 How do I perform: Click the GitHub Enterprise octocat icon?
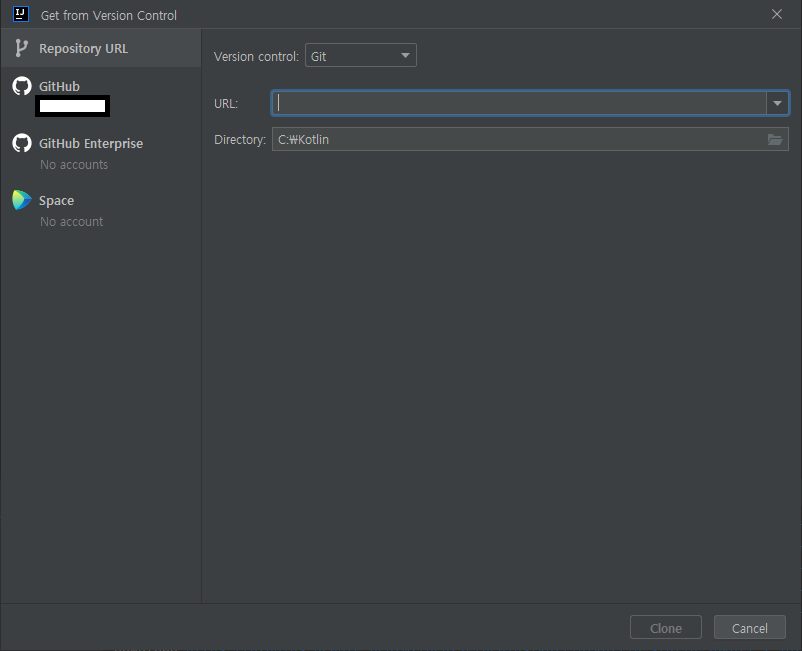coord(22,143)
